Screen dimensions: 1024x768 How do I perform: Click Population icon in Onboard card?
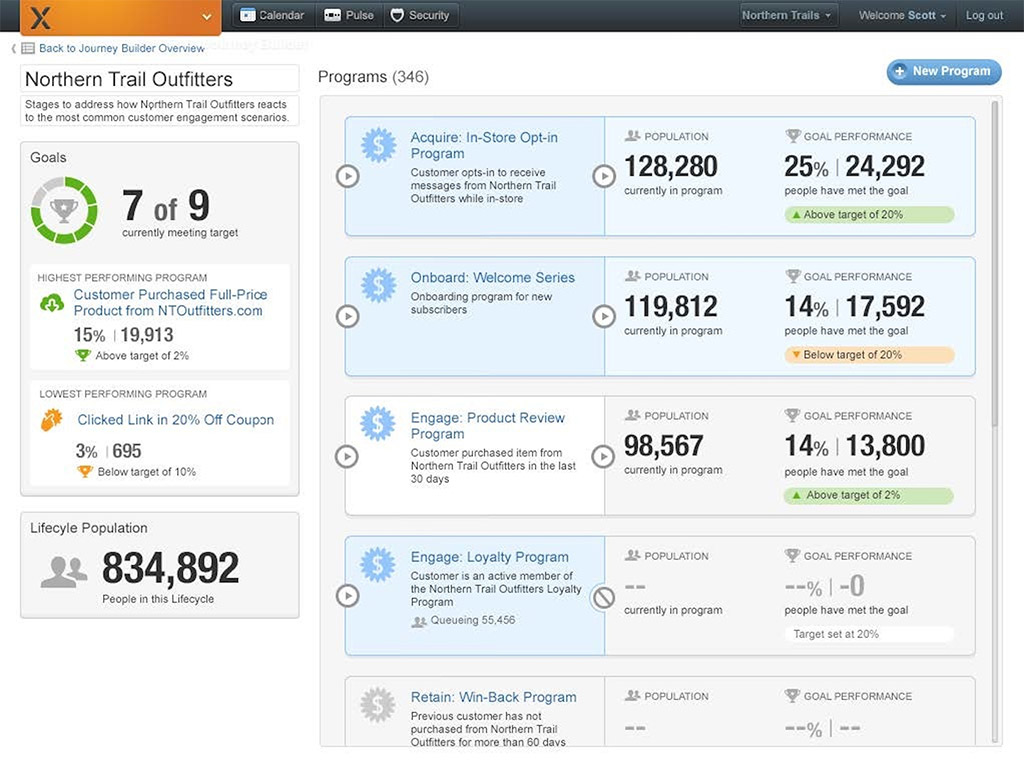(x=632, y=276)
